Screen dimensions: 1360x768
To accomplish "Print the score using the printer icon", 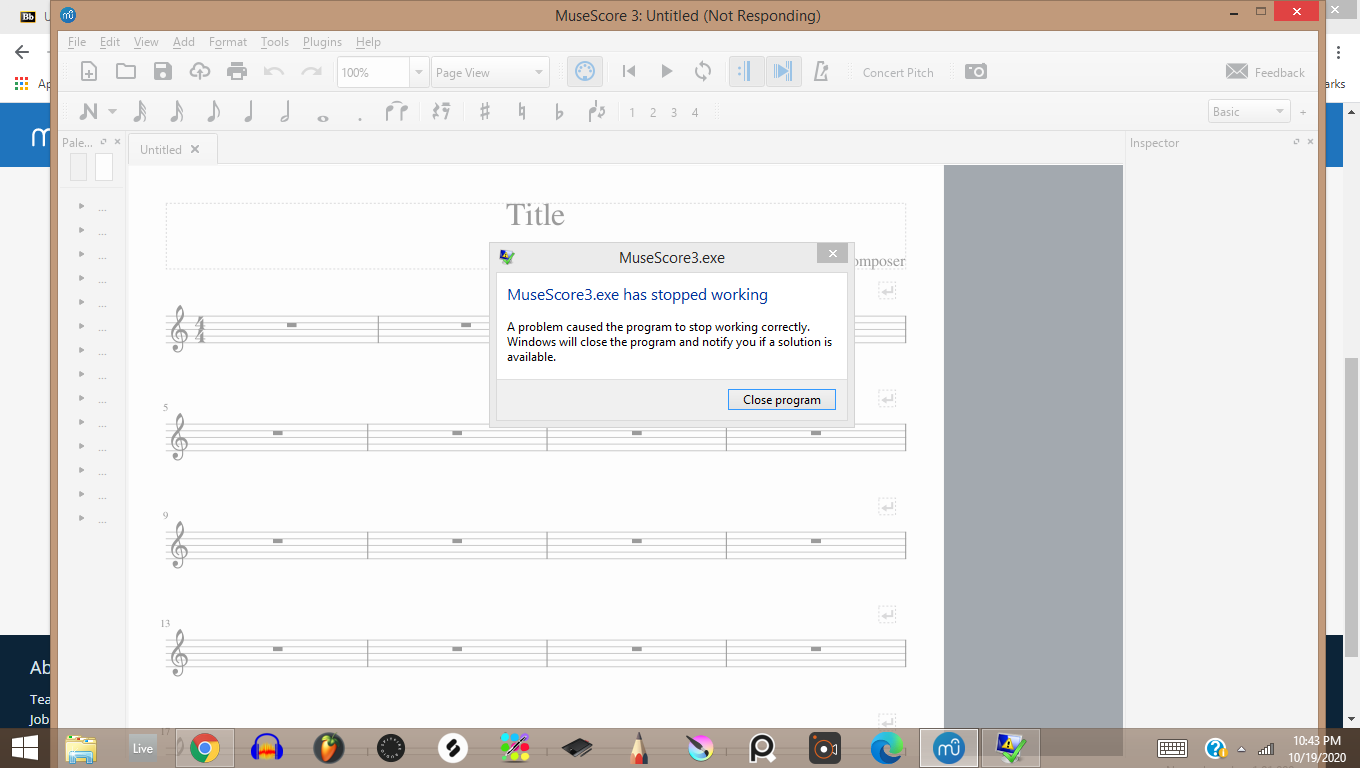I will point(237,71).
